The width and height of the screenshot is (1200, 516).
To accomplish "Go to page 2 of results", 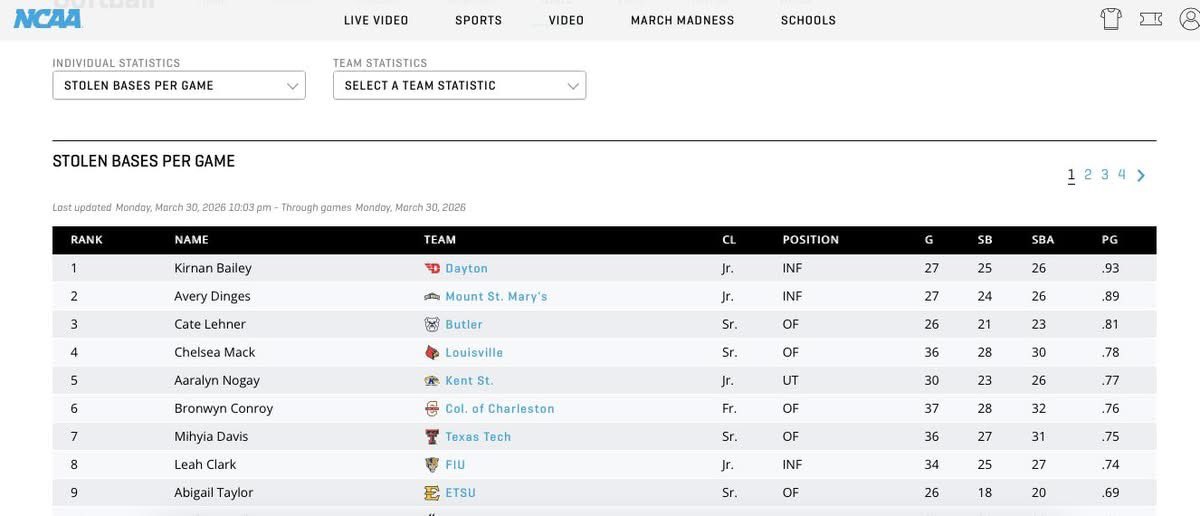I will (x=1088, y=175).
